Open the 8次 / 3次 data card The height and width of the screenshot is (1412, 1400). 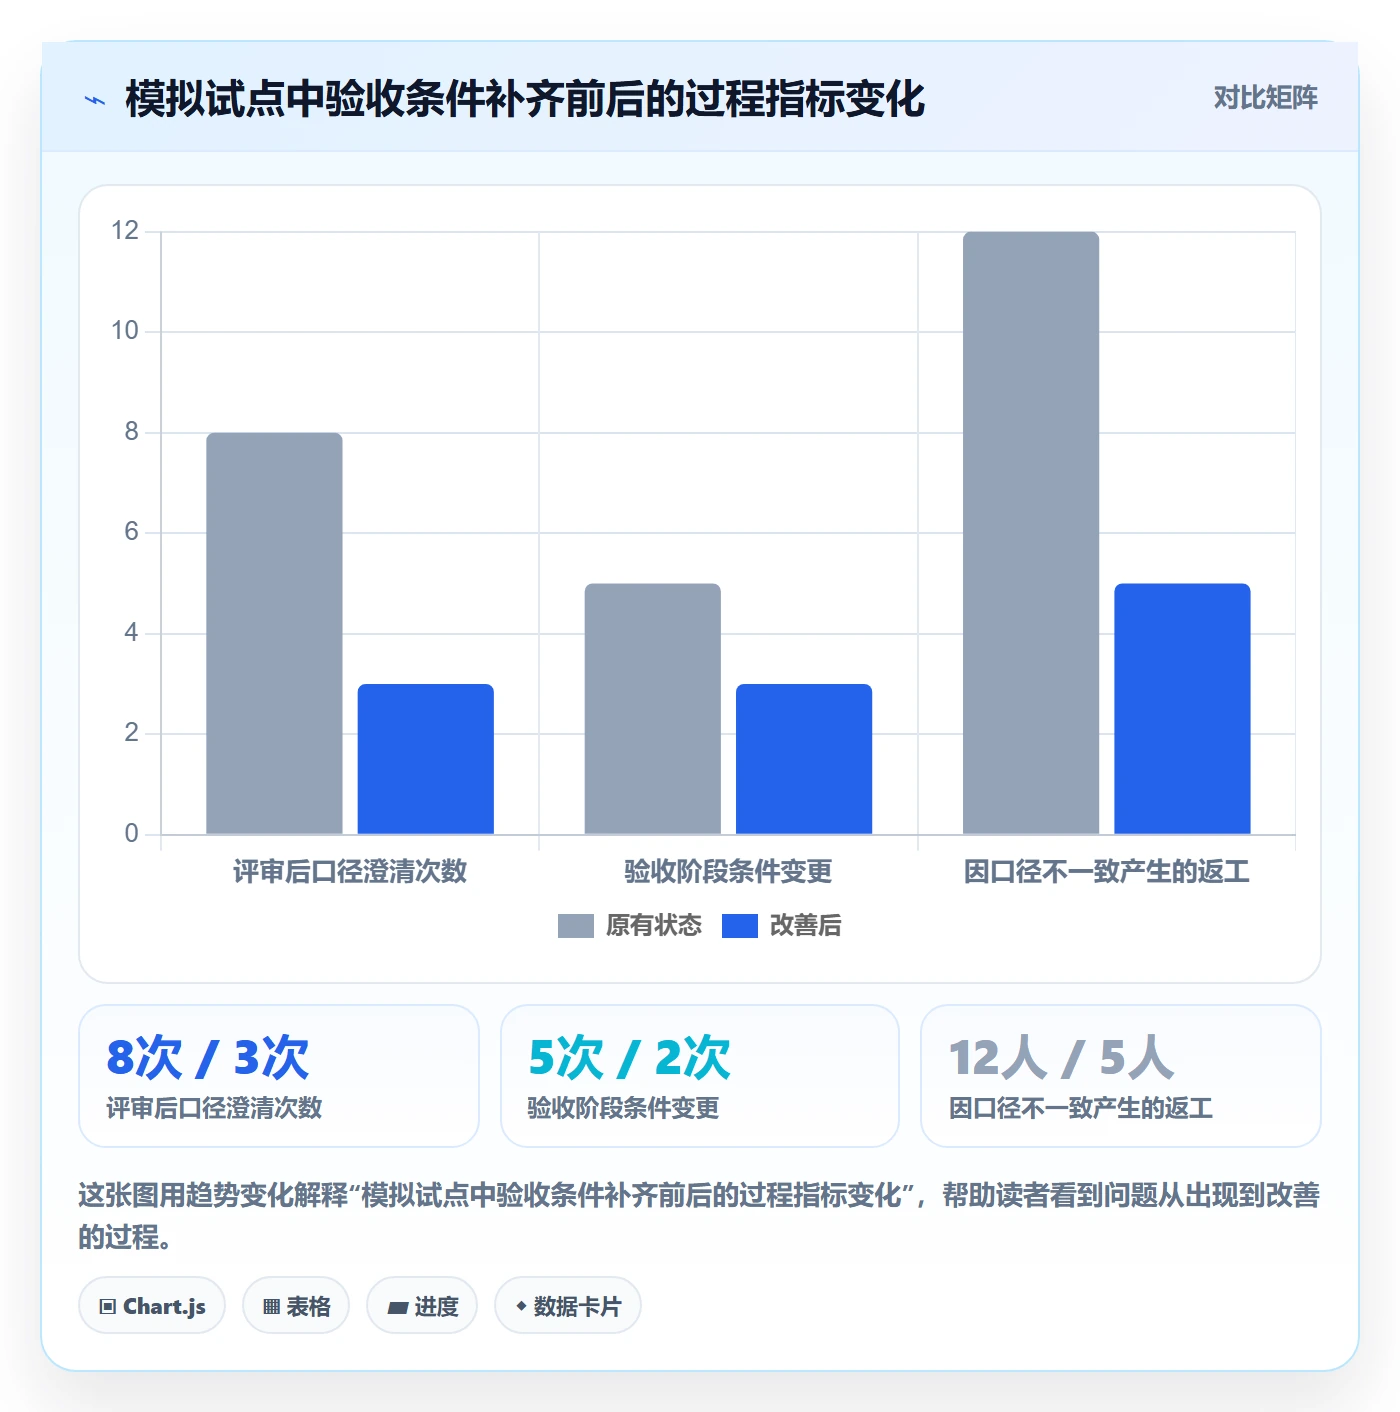coord(279,1076)
